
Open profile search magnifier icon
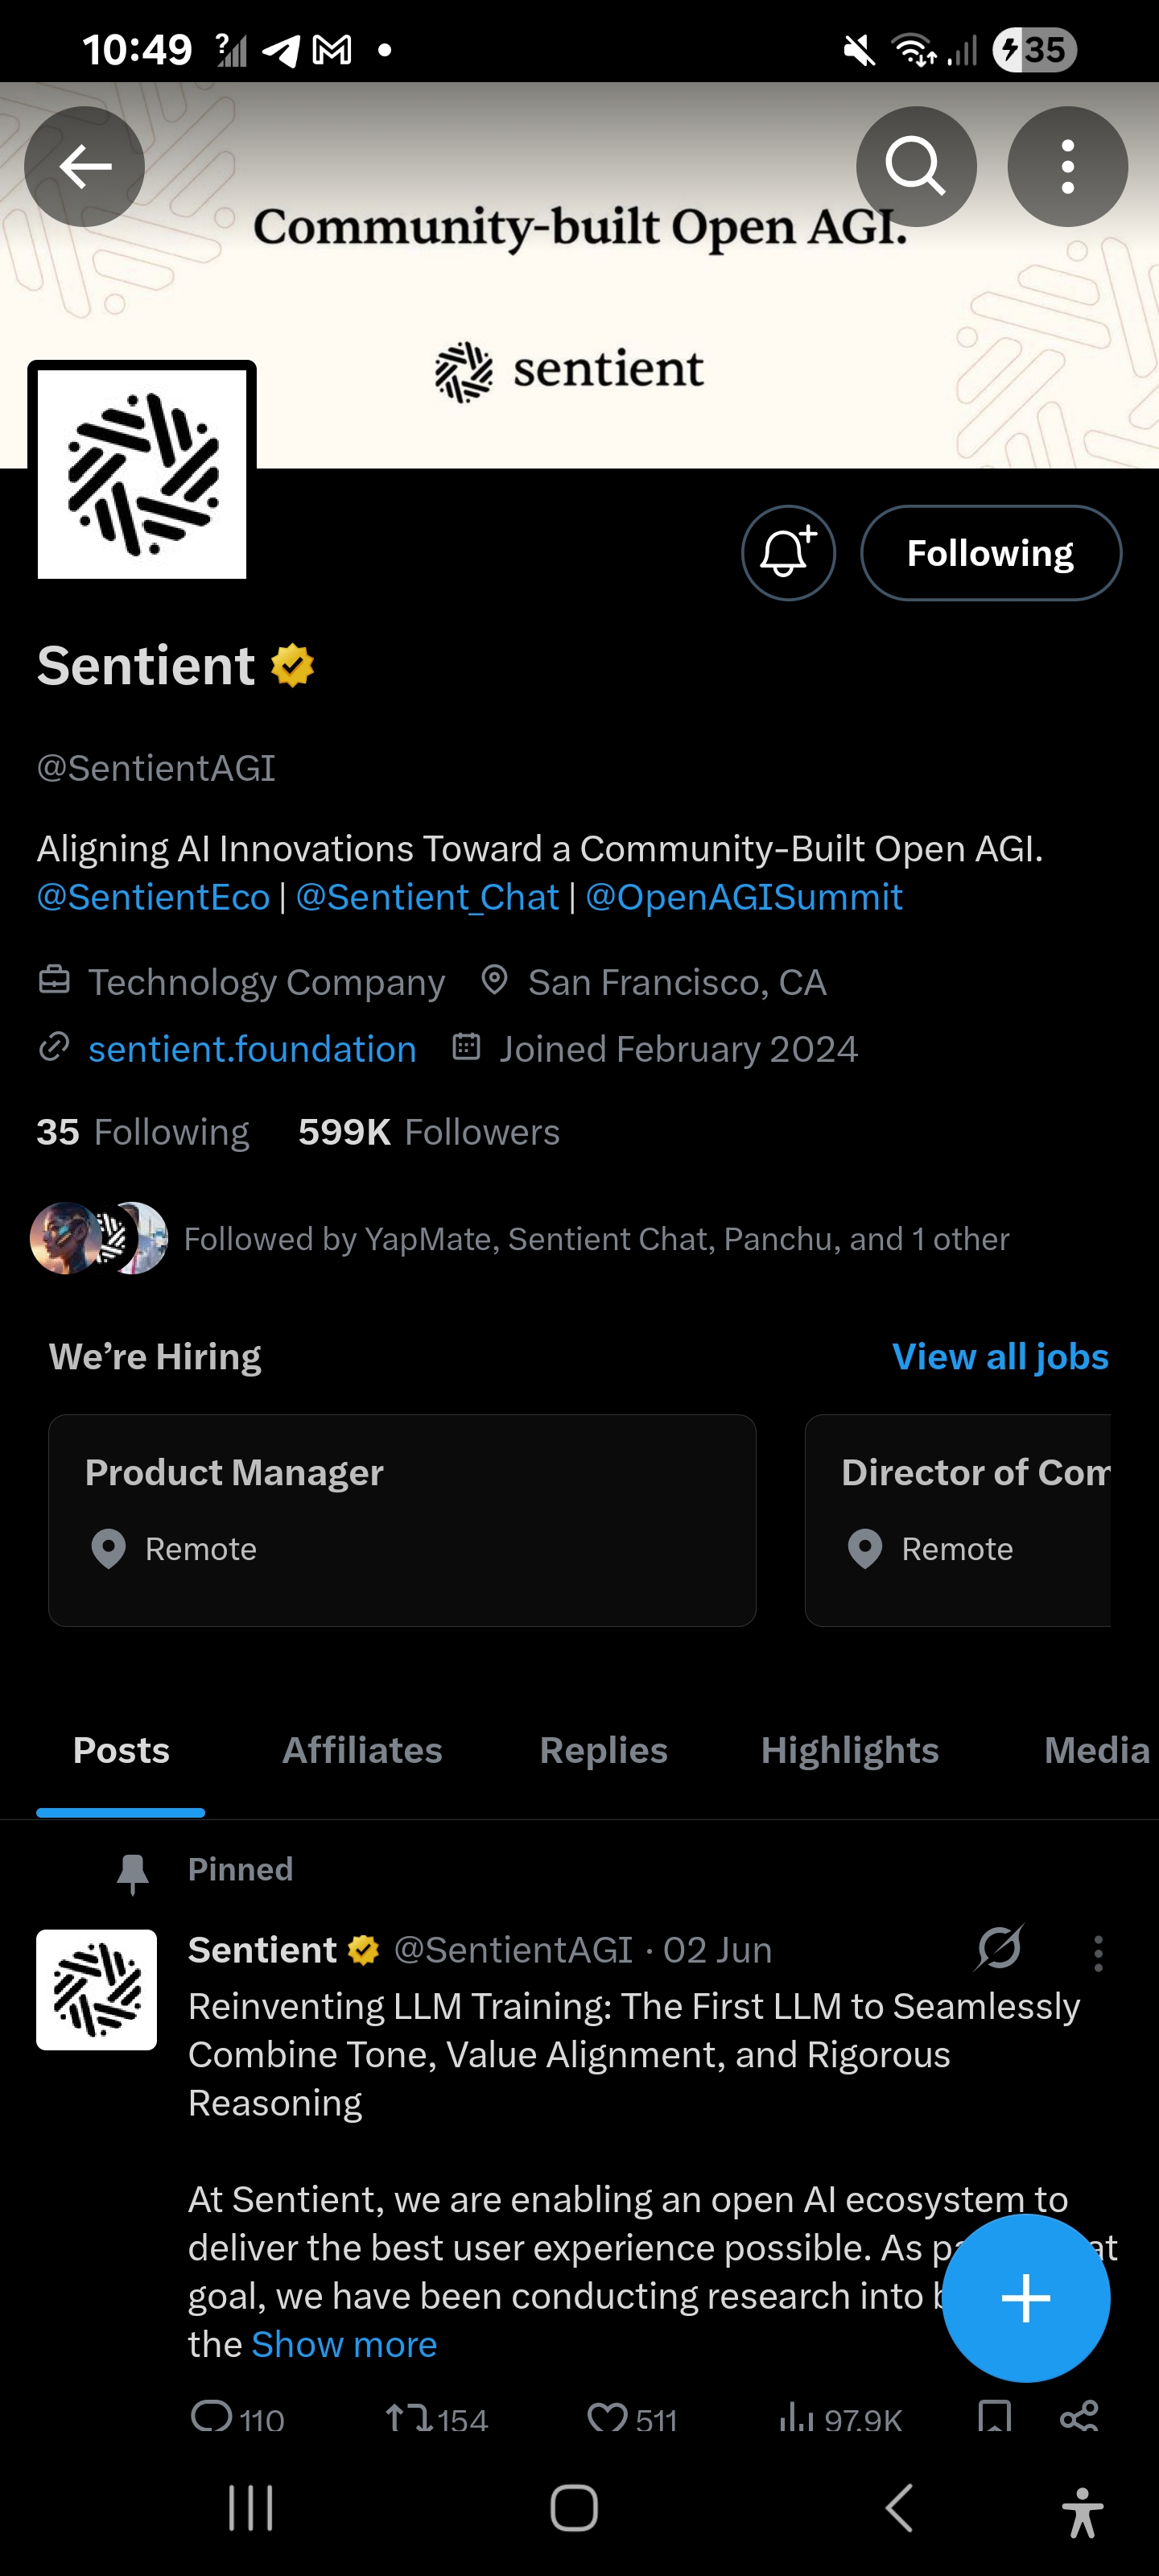click(x=915, y=166)
